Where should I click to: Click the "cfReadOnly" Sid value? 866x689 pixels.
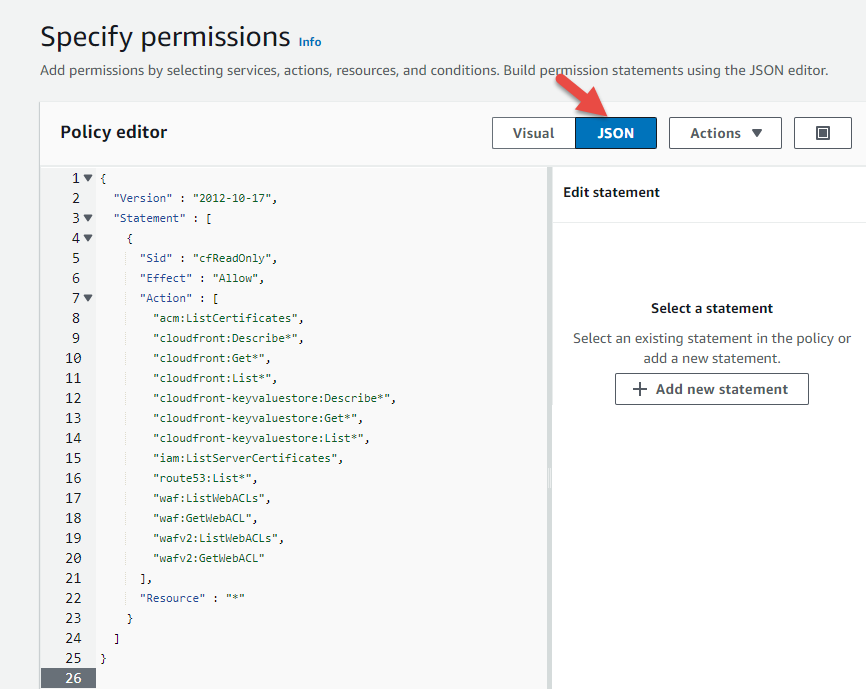232,258
